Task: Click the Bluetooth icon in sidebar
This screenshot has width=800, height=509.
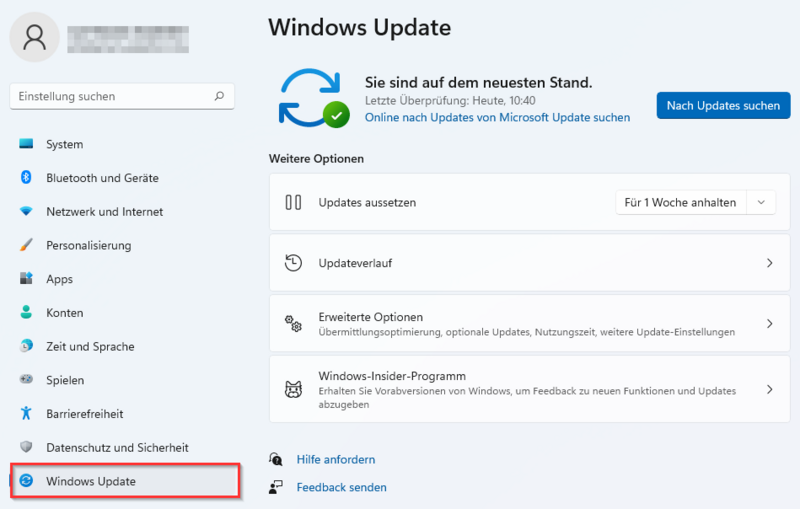Action: point(26,177)
